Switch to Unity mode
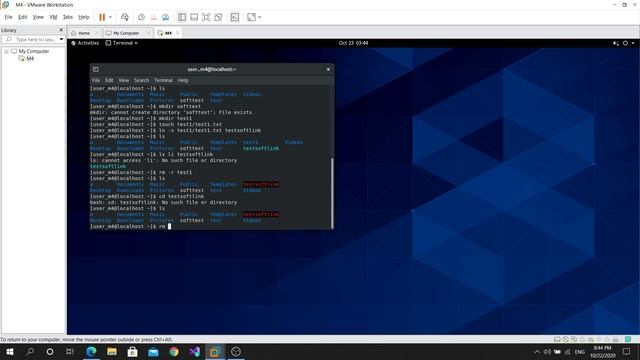This screenshot has width=640, height=360. click(218, 17)
